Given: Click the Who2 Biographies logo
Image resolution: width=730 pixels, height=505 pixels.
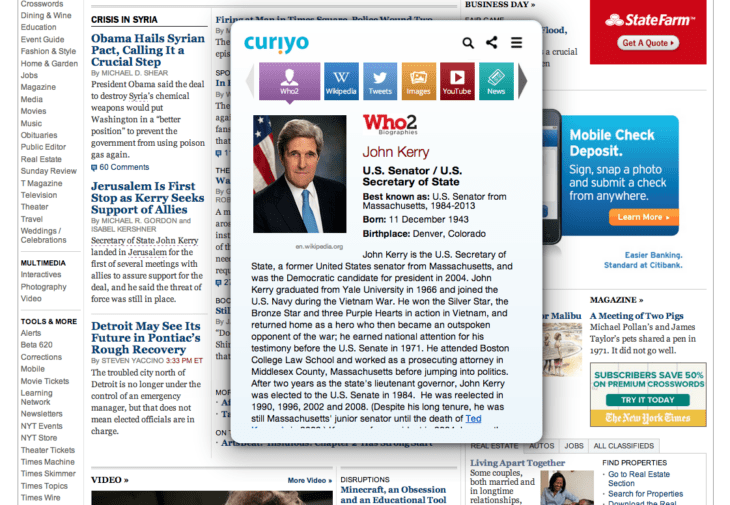Looking at the screenshot, I should pos(390,124).
